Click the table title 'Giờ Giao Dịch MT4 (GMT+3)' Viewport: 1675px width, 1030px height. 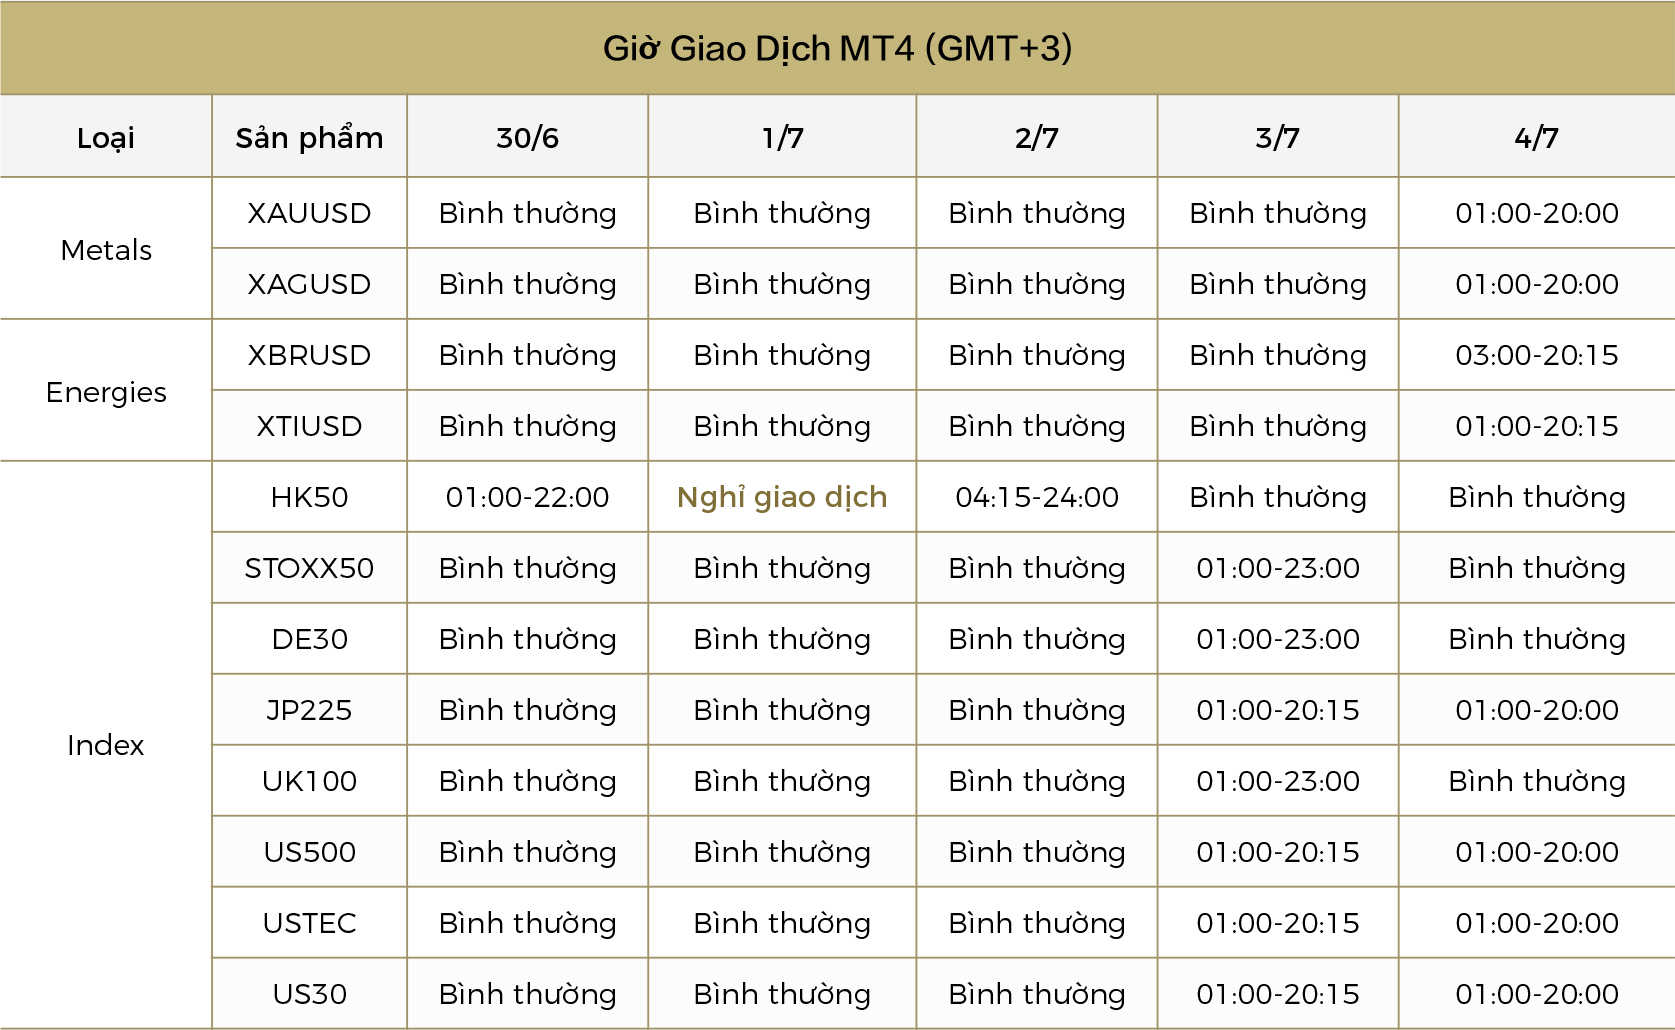[x=837, y=48]
